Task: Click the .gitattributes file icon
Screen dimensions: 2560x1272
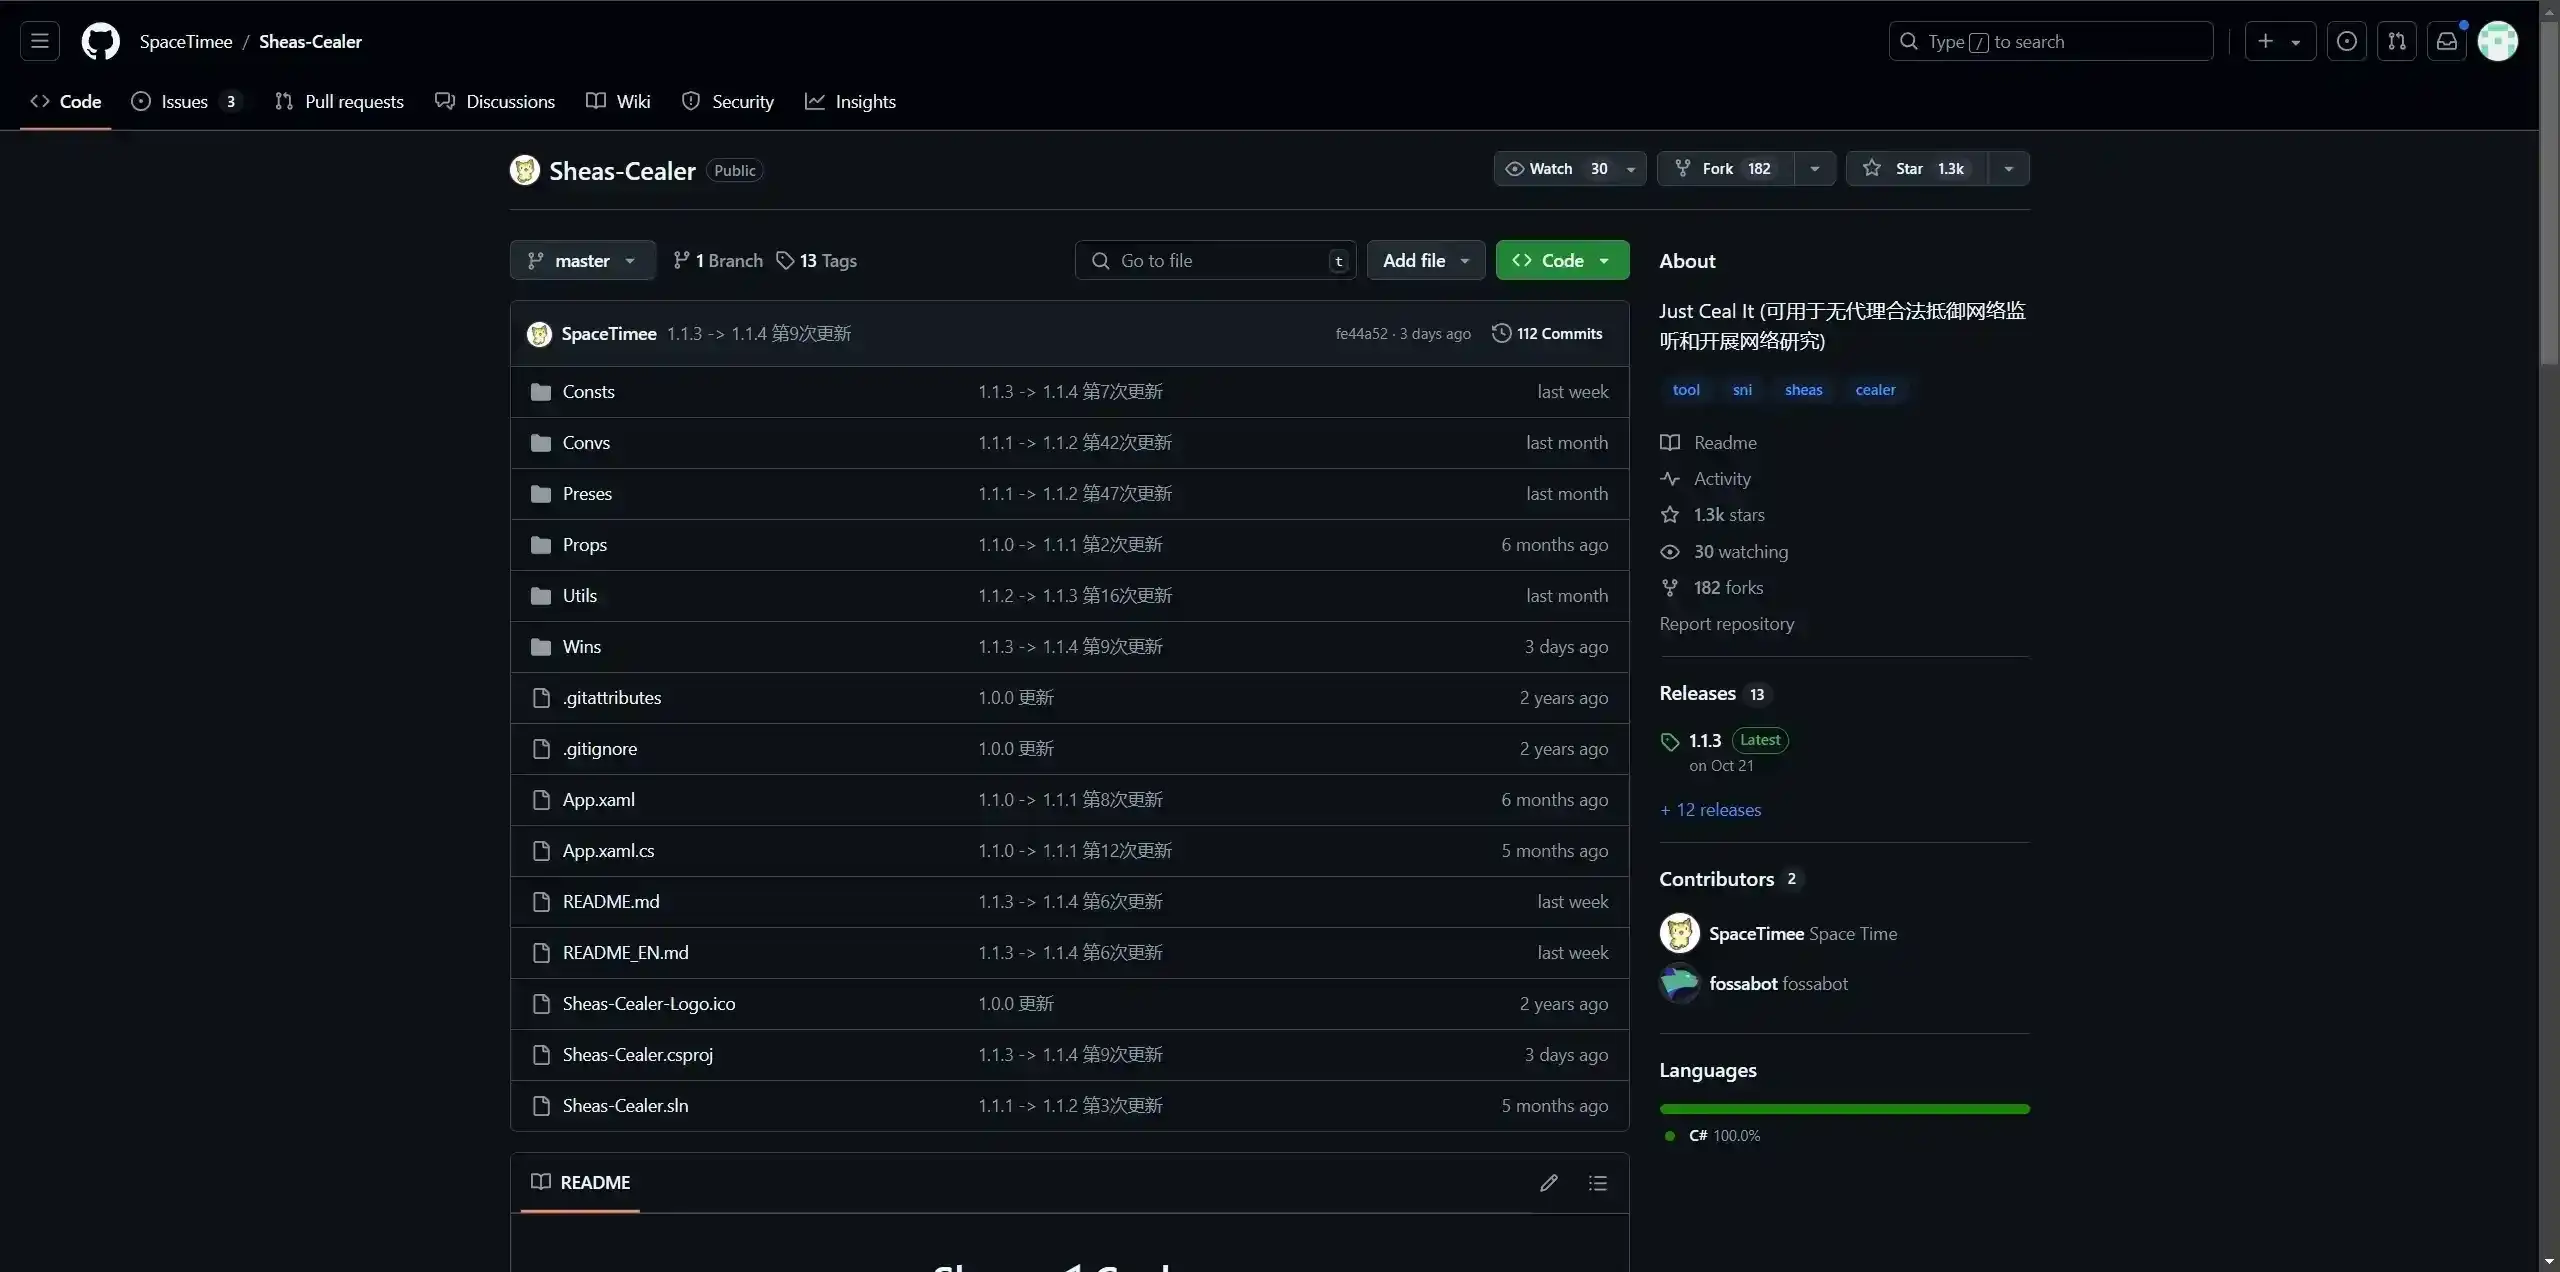Action: pos(541,697)
